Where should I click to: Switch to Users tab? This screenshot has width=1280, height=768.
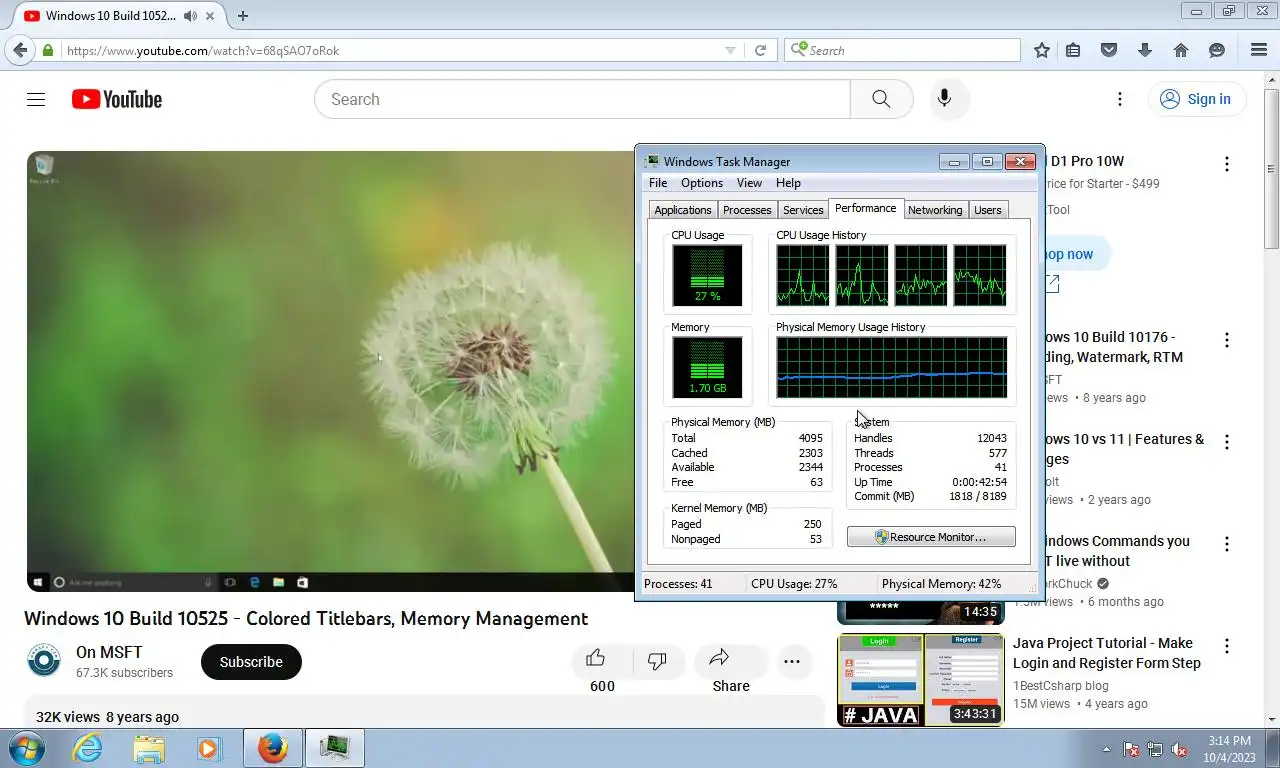tap(988, 210)
